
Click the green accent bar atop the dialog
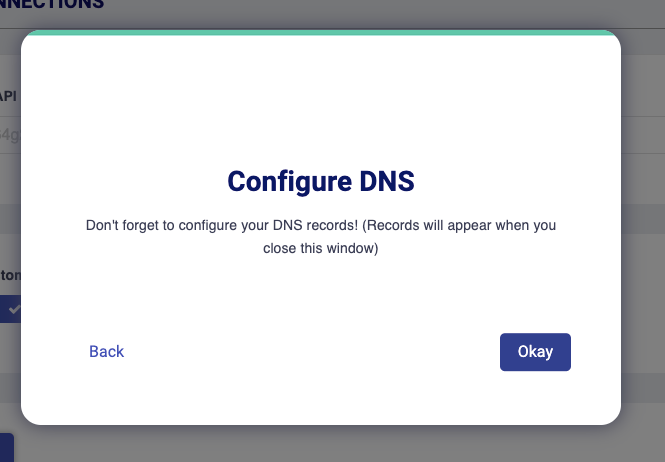pyautogui.click(x=321, y=33)
